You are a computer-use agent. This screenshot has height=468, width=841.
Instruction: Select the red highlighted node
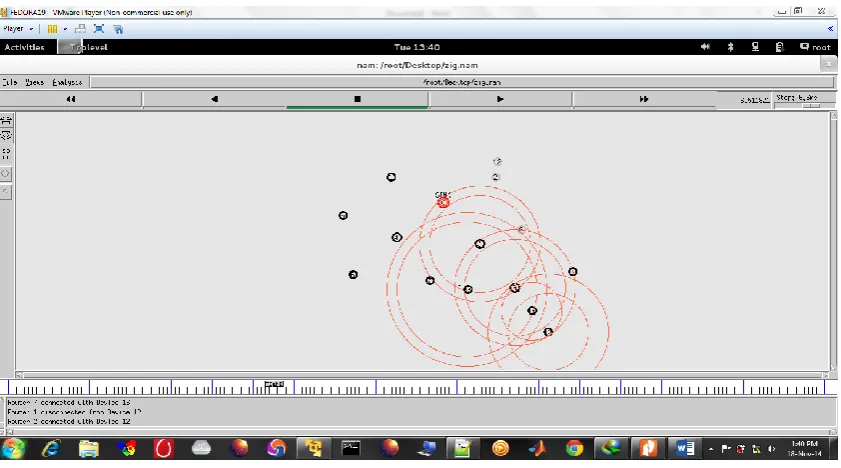point(443,203)
